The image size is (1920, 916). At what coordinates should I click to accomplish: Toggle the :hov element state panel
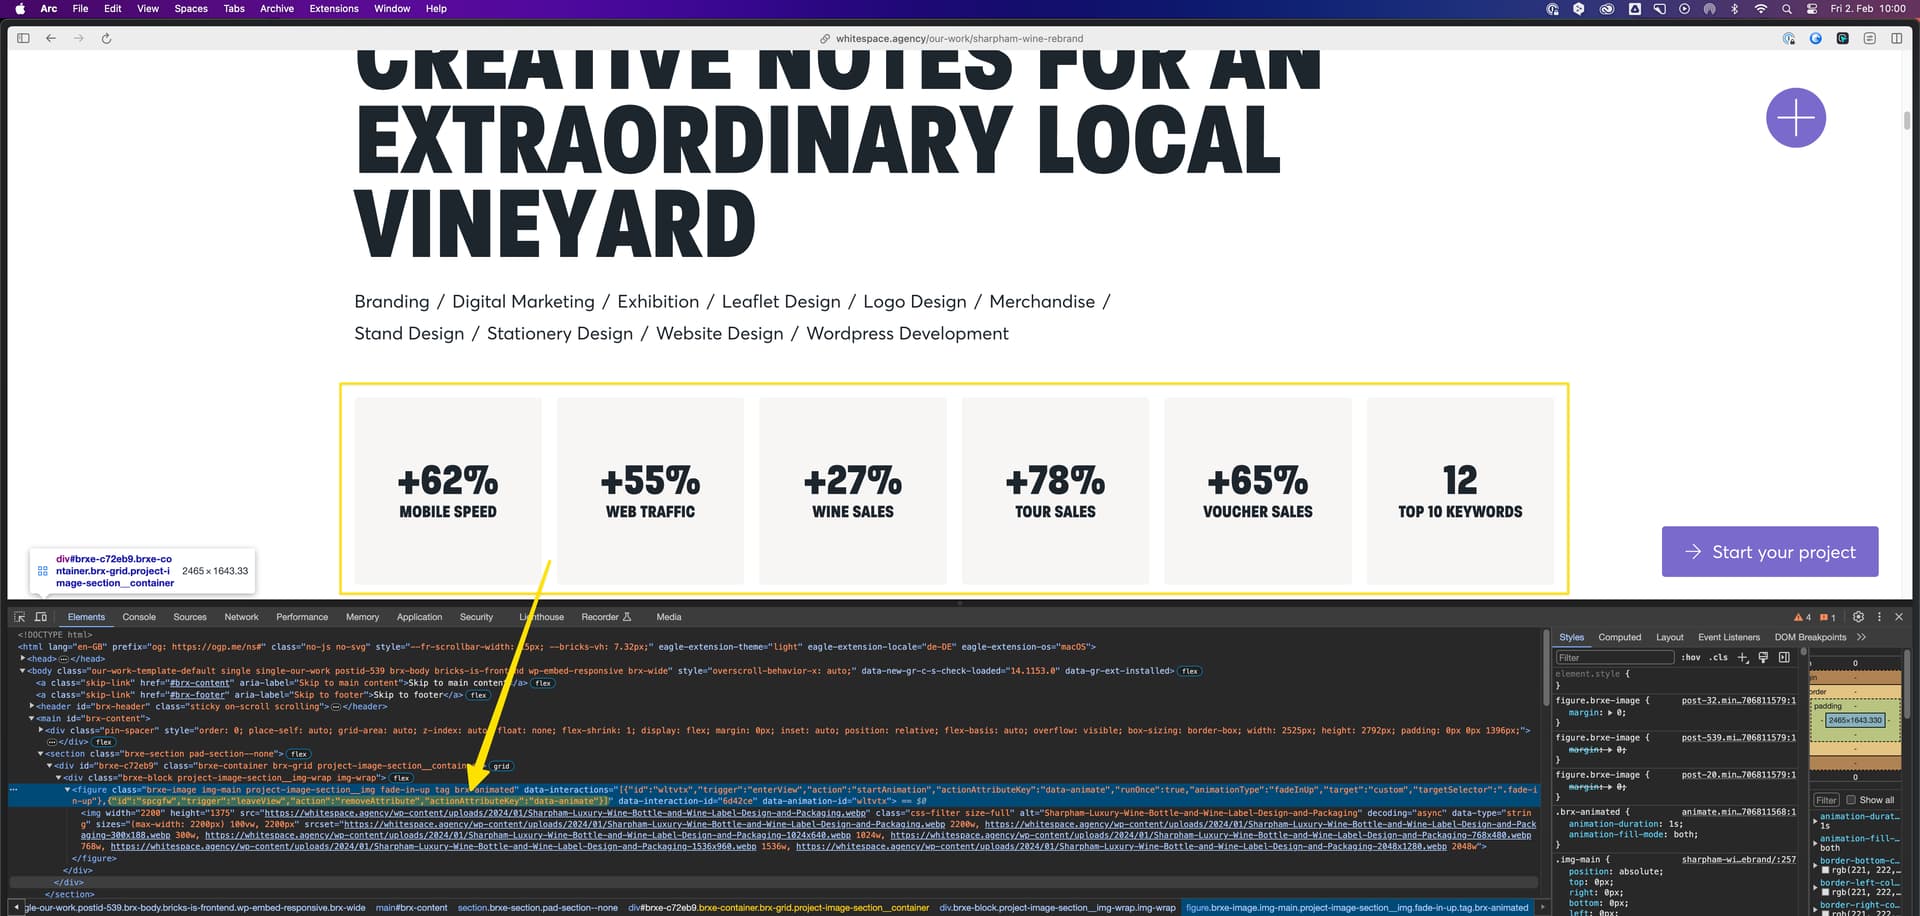(1691, 657)
